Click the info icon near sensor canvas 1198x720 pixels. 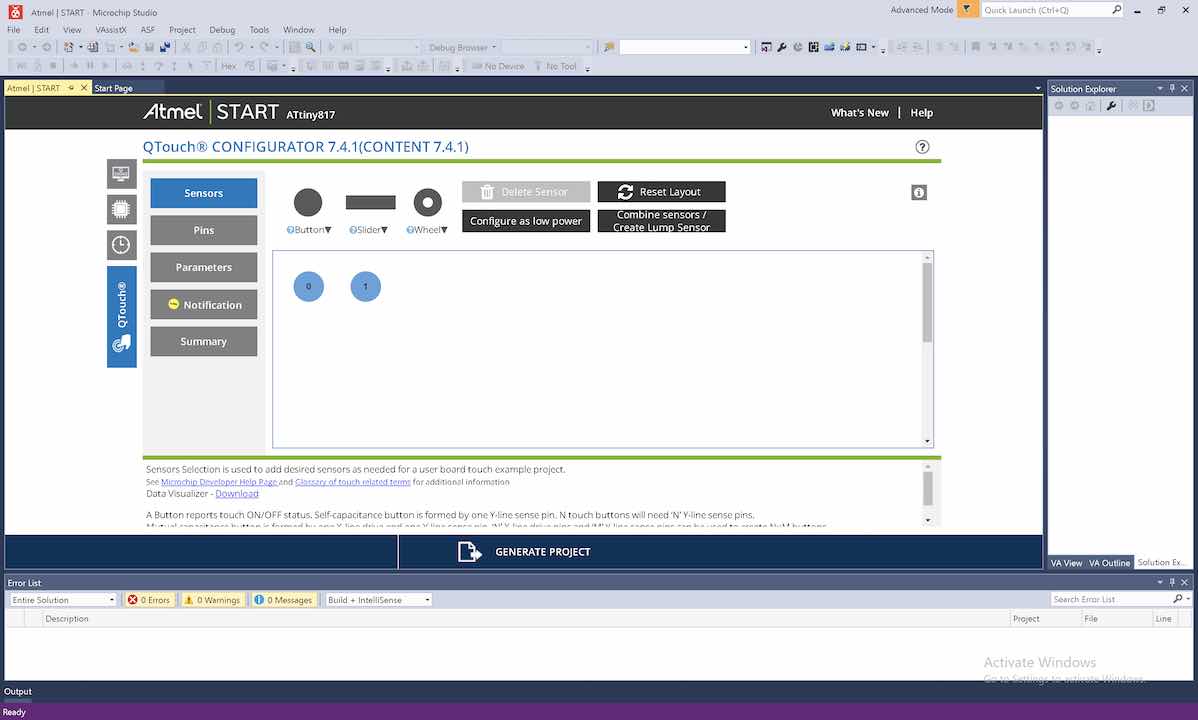tap(919, 192)
